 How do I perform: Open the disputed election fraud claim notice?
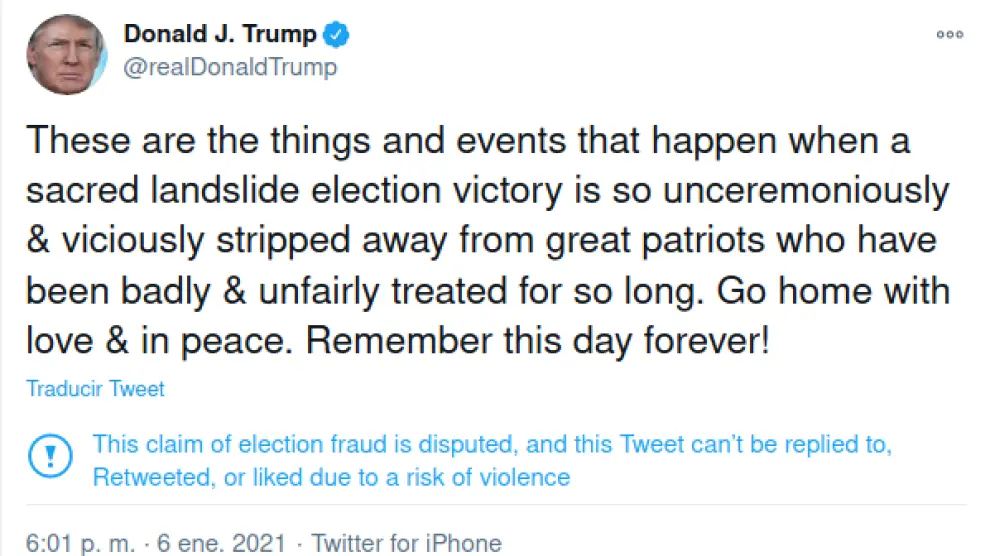[490, 444]
